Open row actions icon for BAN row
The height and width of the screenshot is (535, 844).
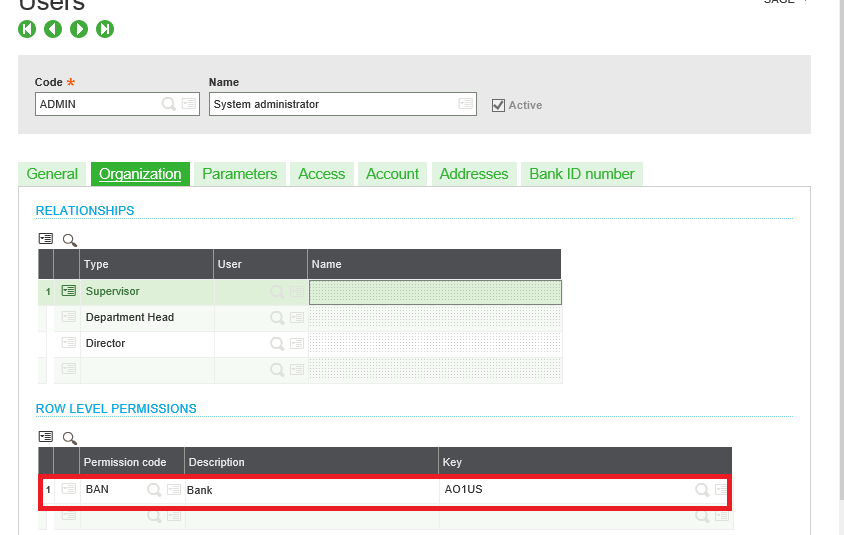click(68, 489)
